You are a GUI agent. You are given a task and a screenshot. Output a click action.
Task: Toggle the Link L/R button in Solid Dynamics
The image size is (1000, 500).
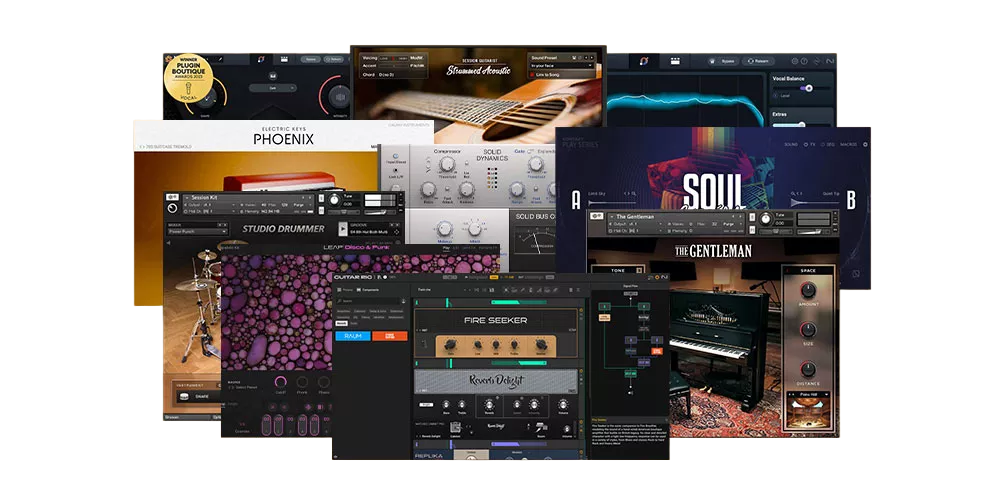[396, 170]
